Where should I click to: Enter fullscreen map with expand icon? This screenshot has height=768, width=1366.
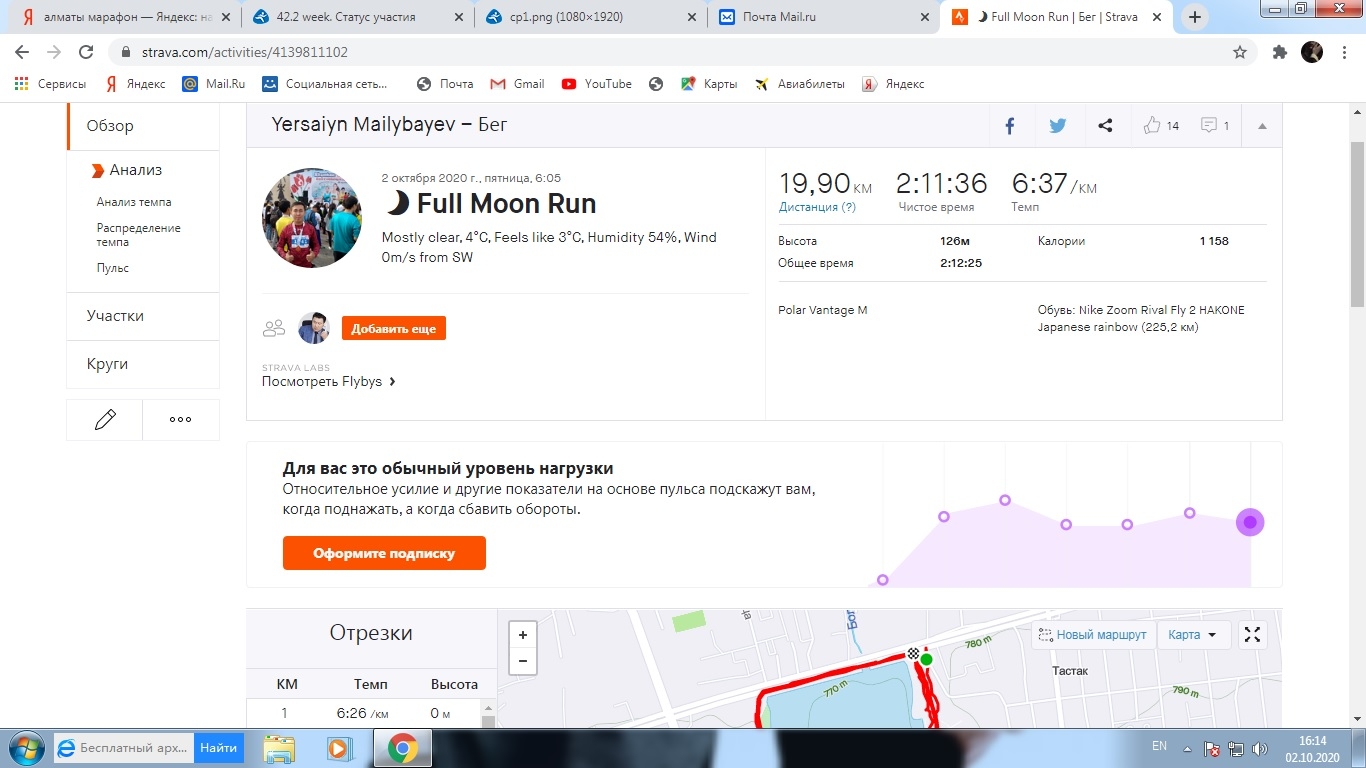1252,635
